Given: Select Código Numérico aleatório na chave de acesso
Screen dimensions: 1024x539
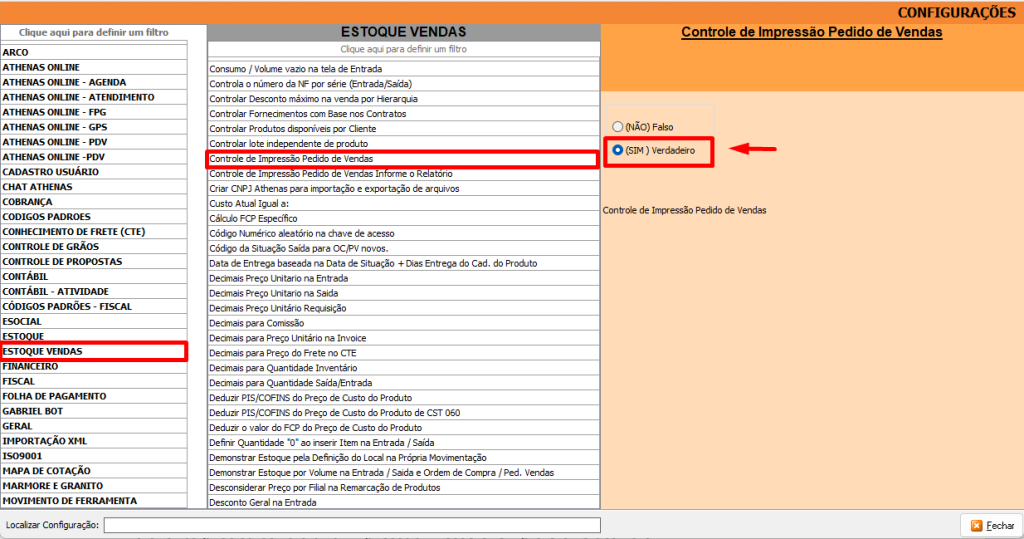Looking at the screenshot, I should coord(404,233).
